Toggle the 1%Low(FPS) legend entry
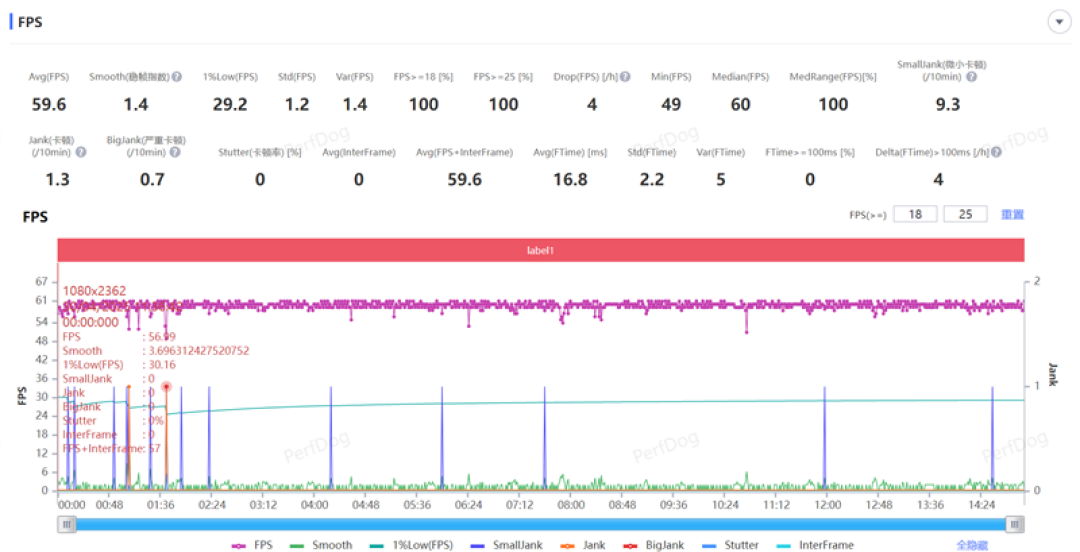1080x552 pixels. [411, 545]
